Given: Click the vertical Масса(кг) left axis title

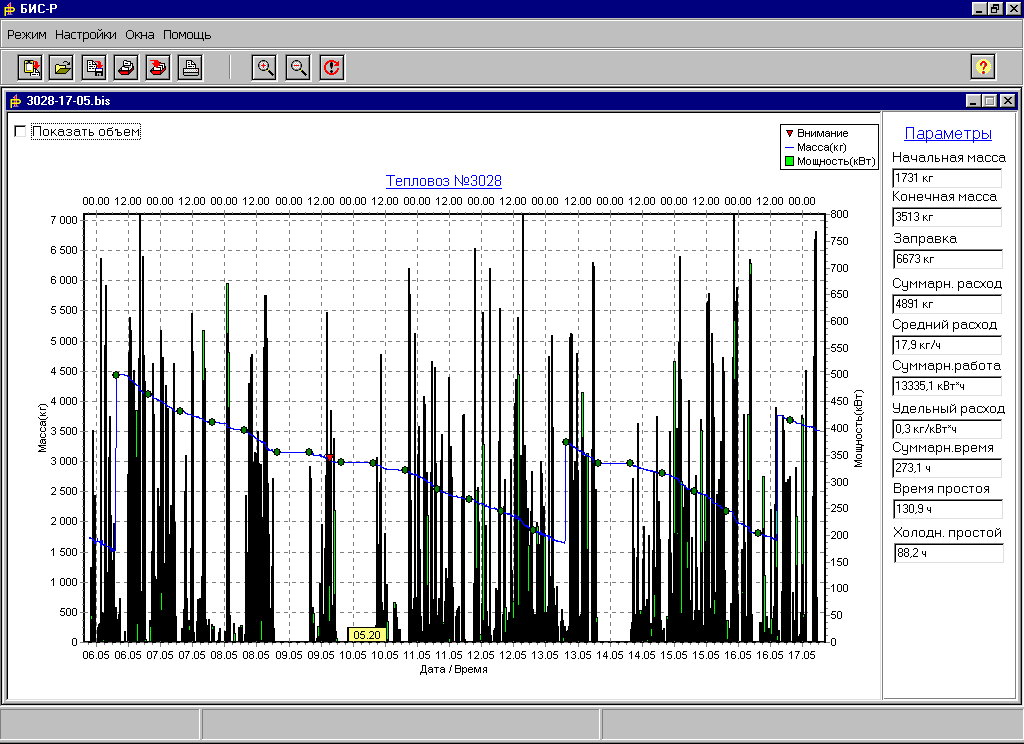Looking at the screenshot, I should point(42,428).
